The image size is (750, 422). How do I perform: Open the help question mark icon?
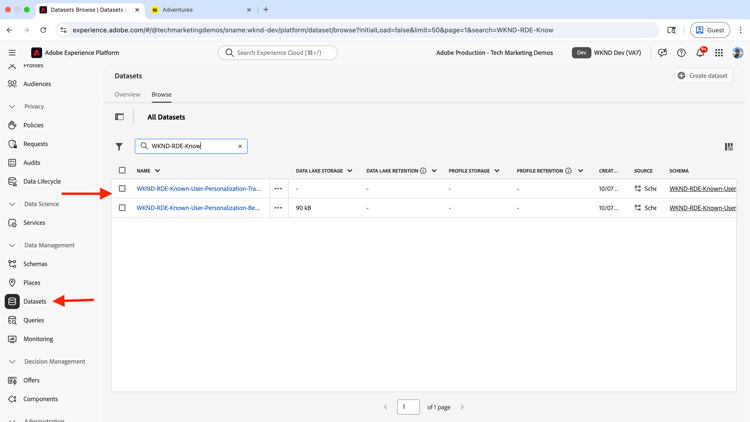(681, 53)
